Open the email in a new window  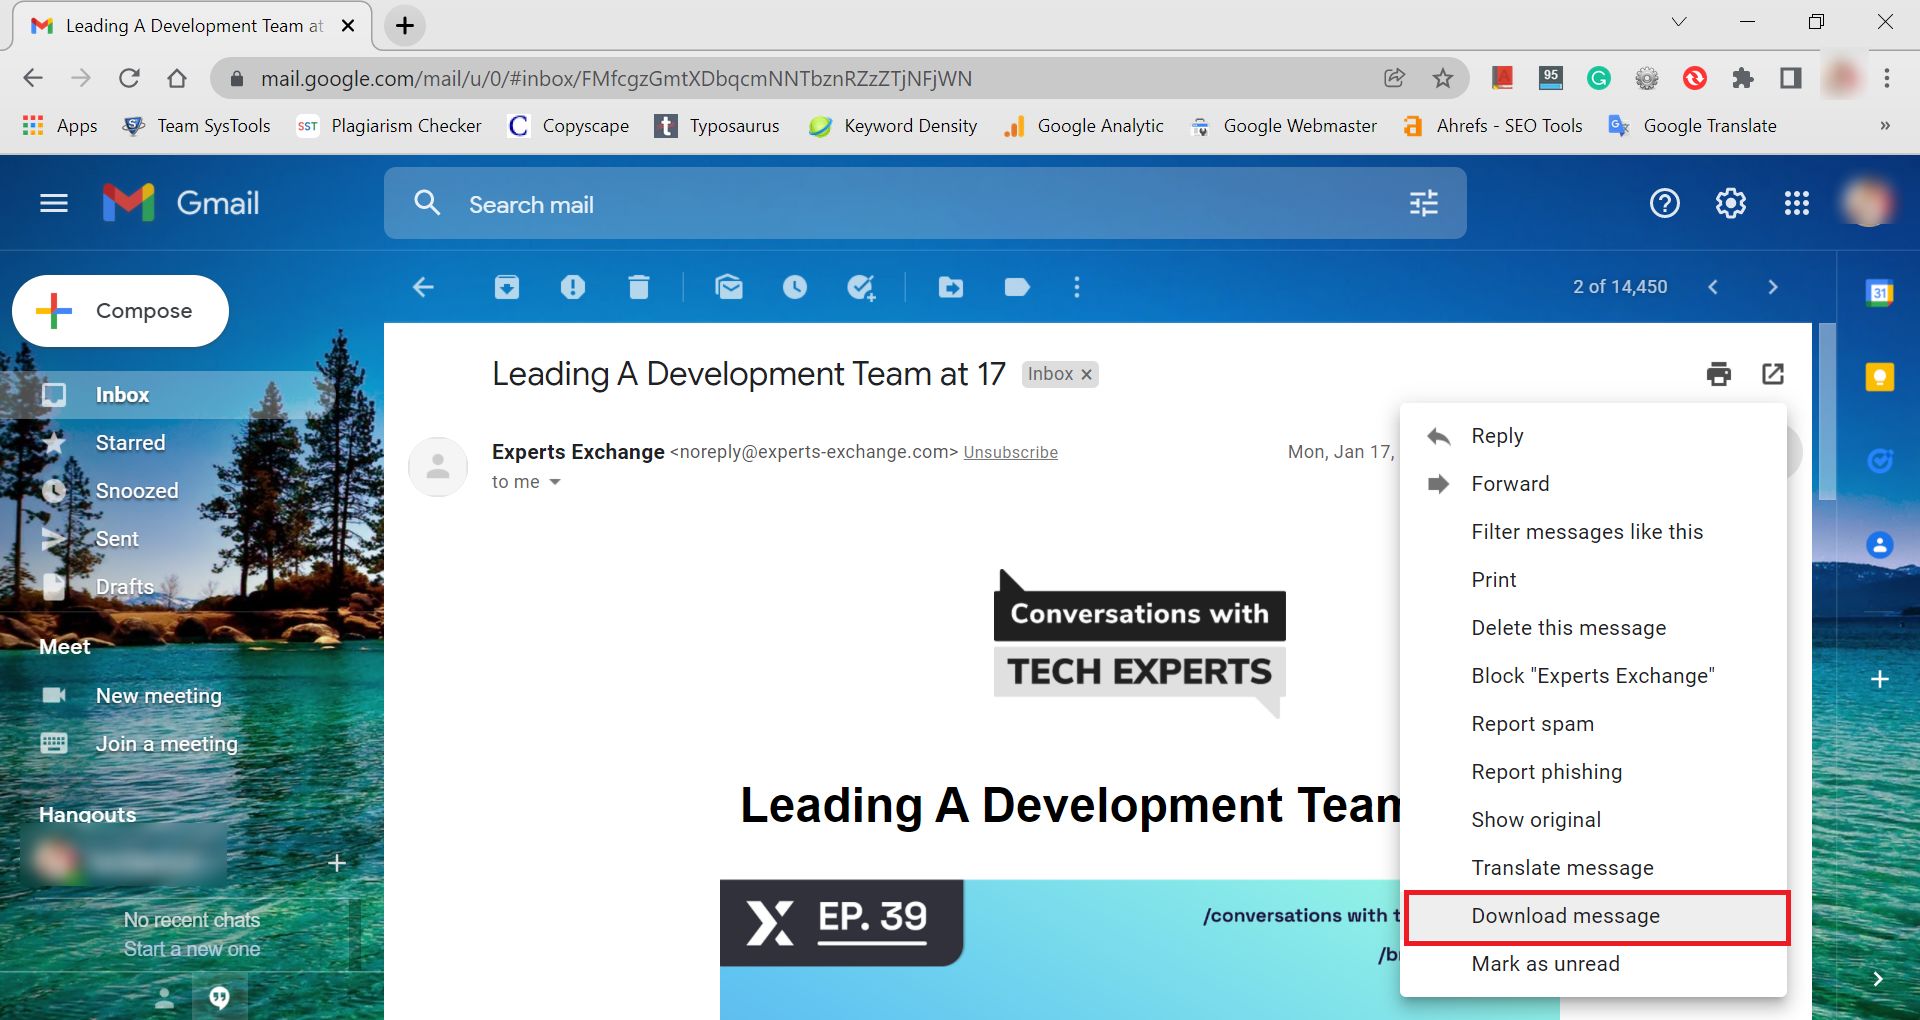coord(1773,374)
